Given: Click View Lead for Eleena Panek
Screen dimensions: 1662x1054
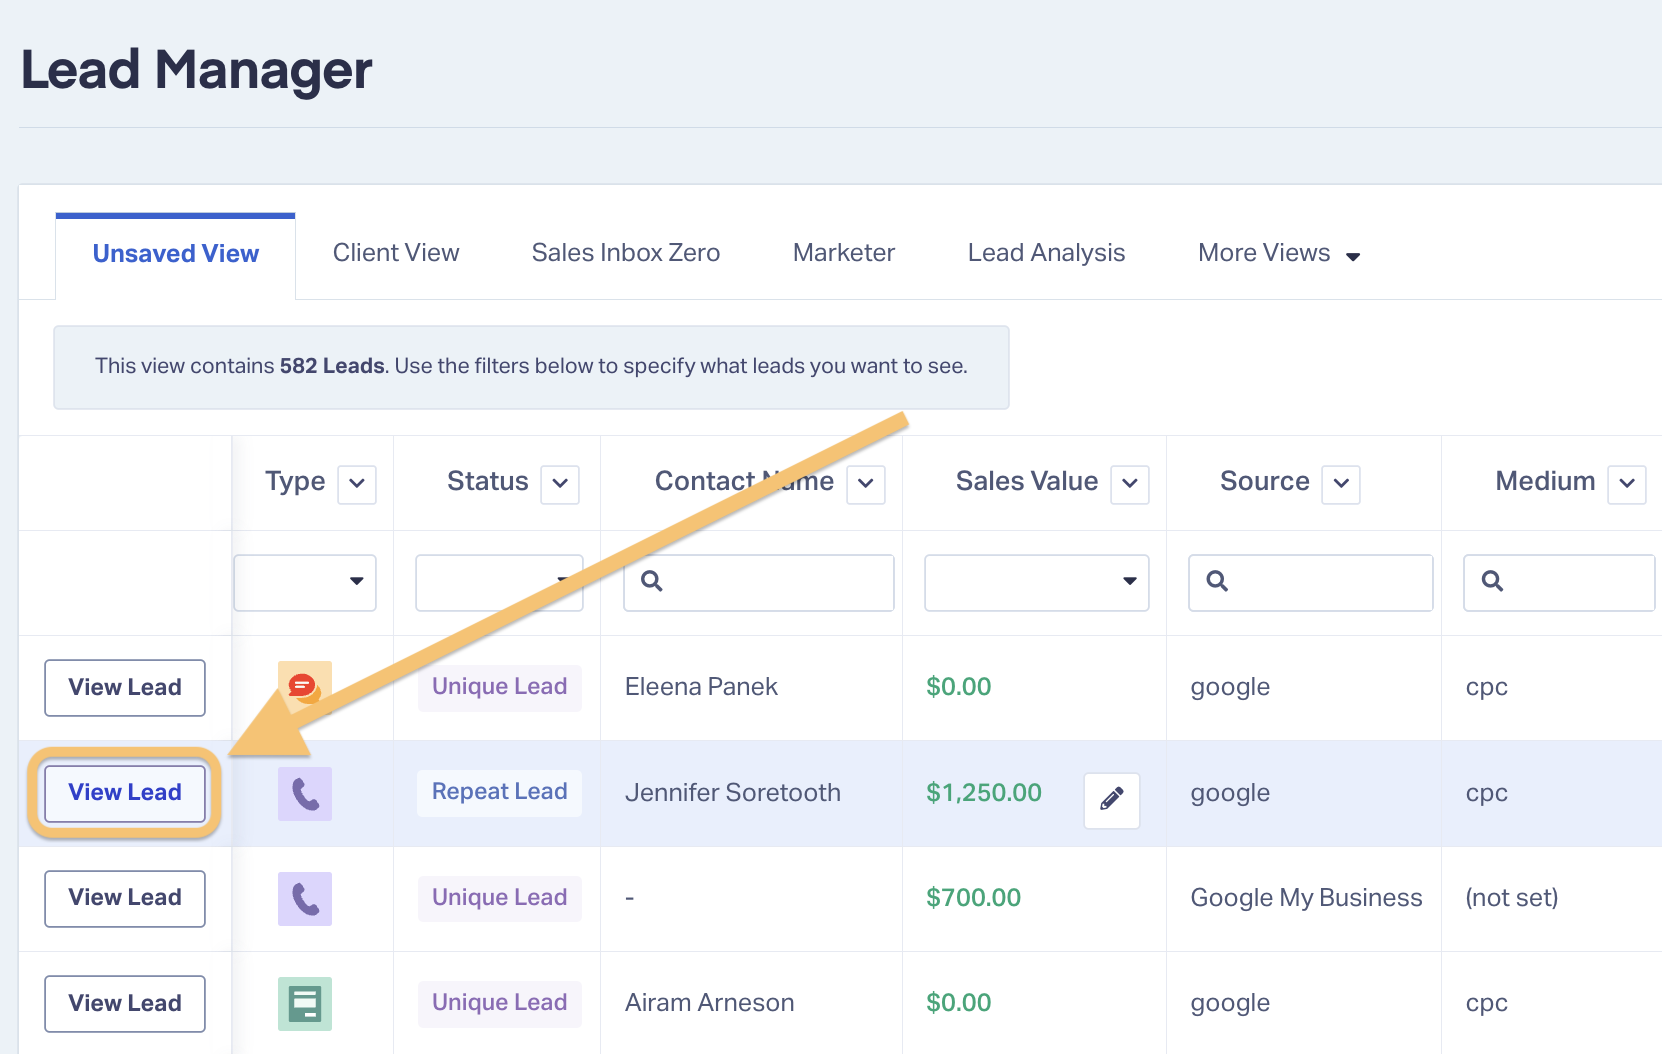Looking at the screenshot, I should click(x=125, y=687).
